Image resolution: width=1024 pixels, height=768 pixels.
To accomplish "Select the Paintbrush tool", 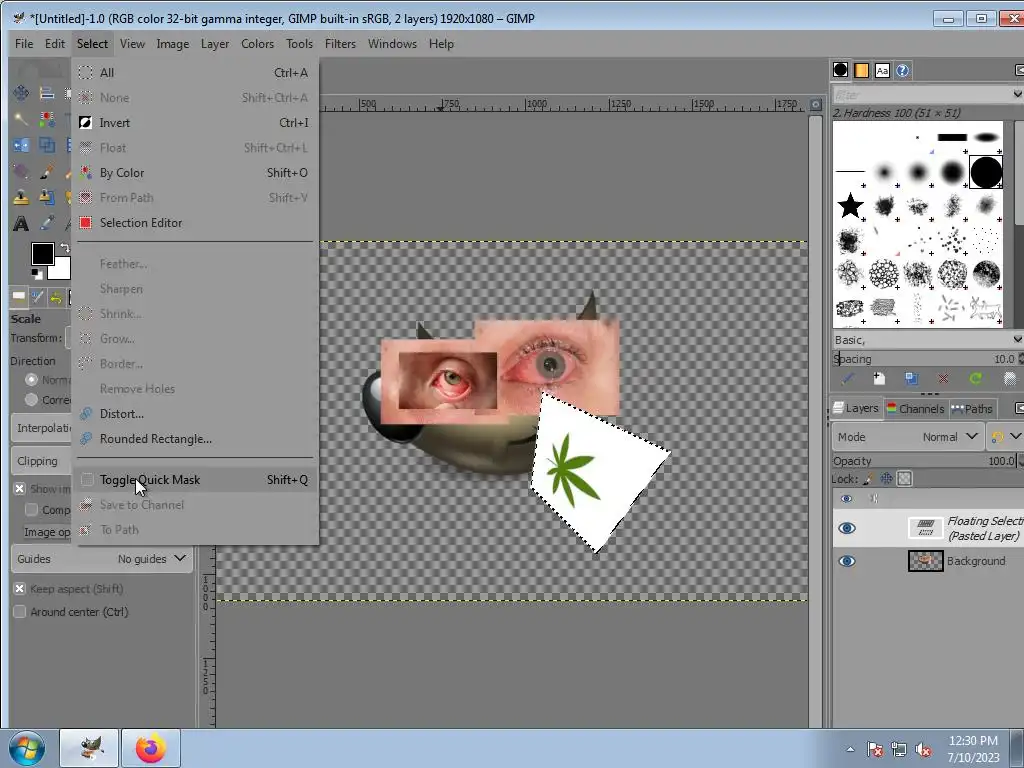I will tap(46, 171).
